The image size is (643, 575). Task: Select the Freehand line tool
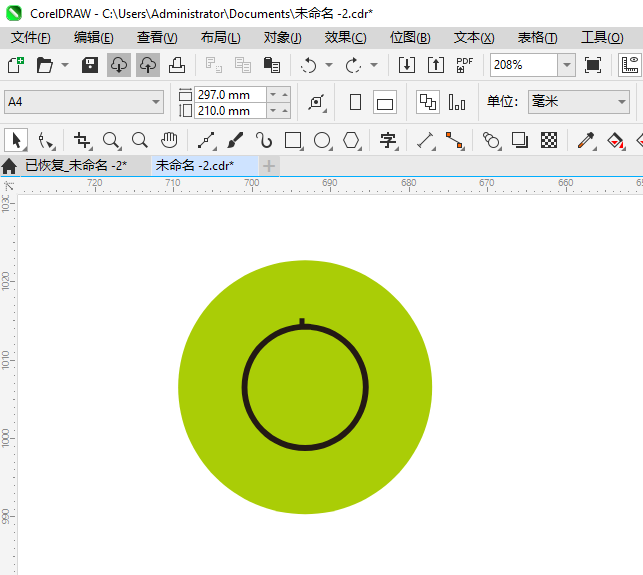pos(207,141)
